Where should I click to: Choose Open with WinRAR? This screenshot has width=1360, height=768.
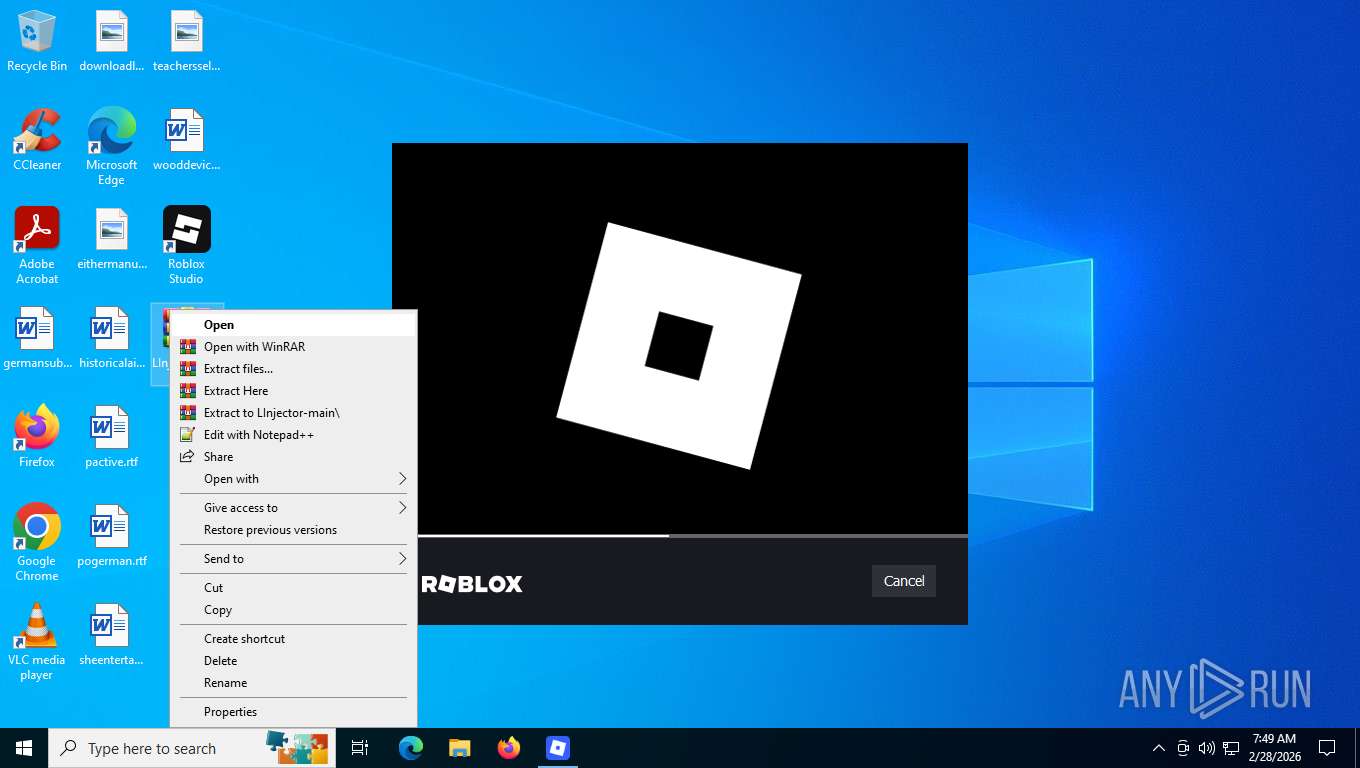293,347
